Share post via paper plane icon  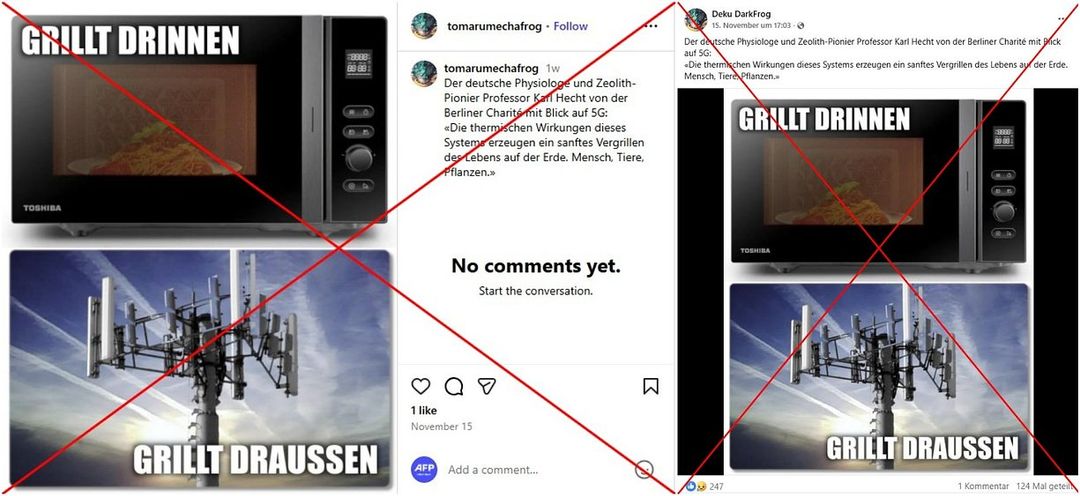click(487, 386)
